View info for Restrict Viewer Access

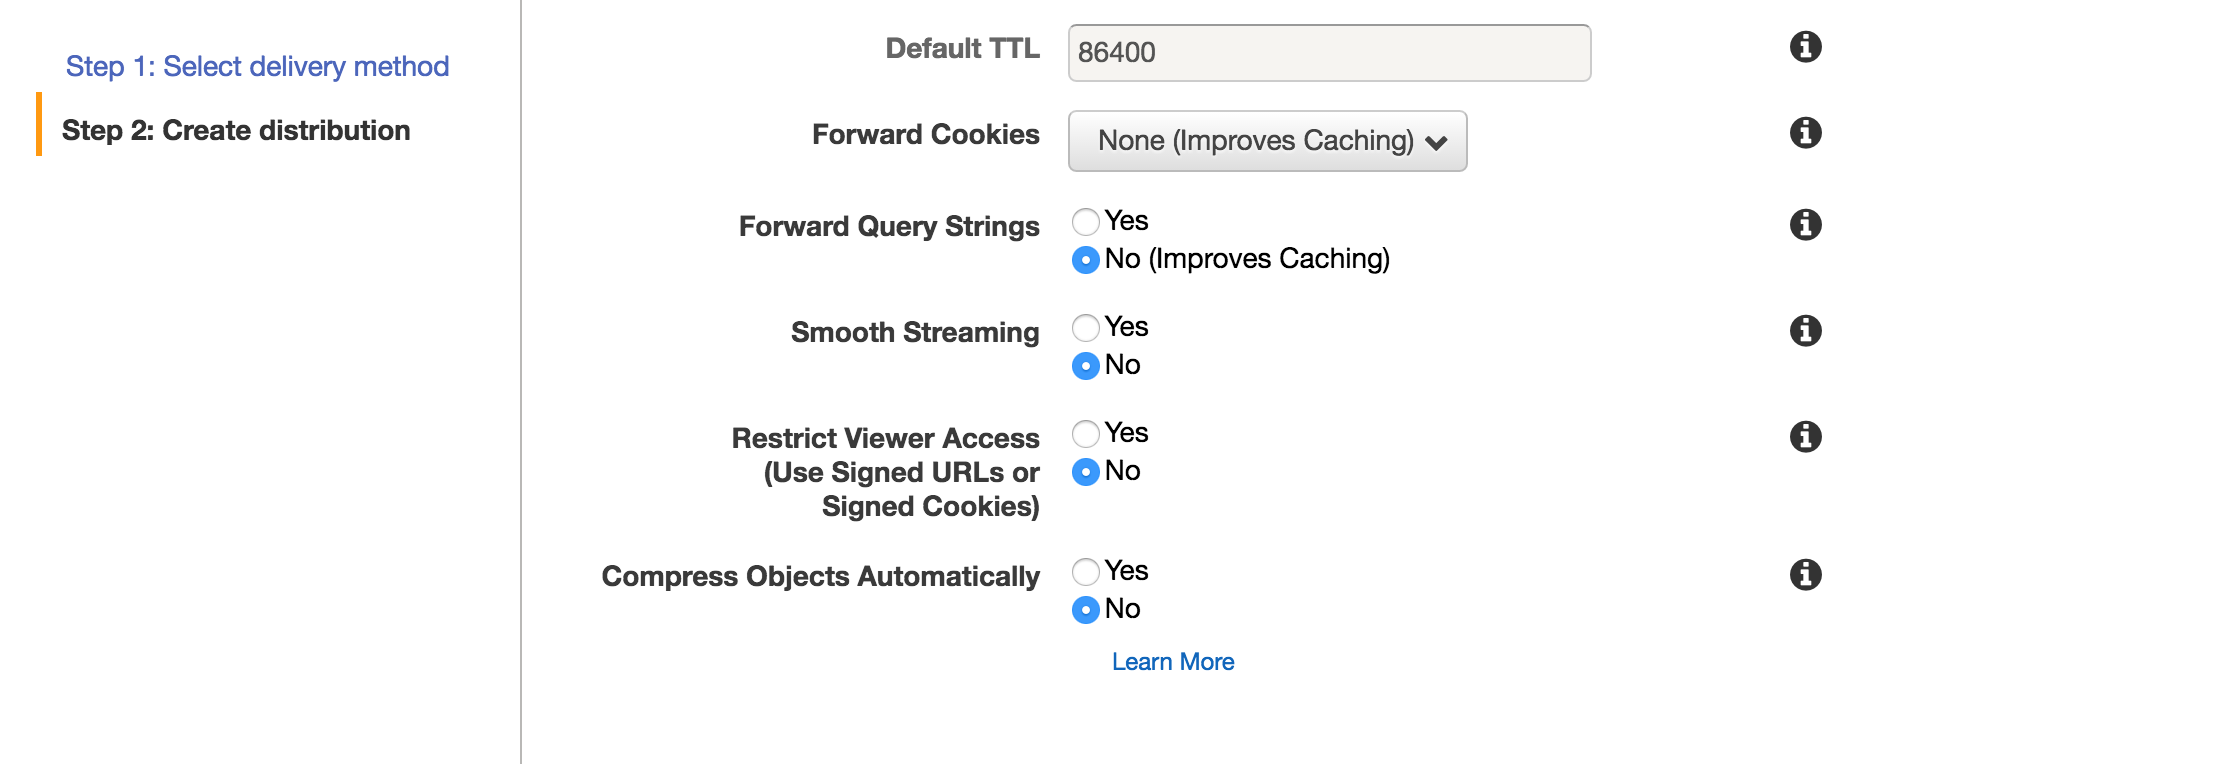point(1805,437)
